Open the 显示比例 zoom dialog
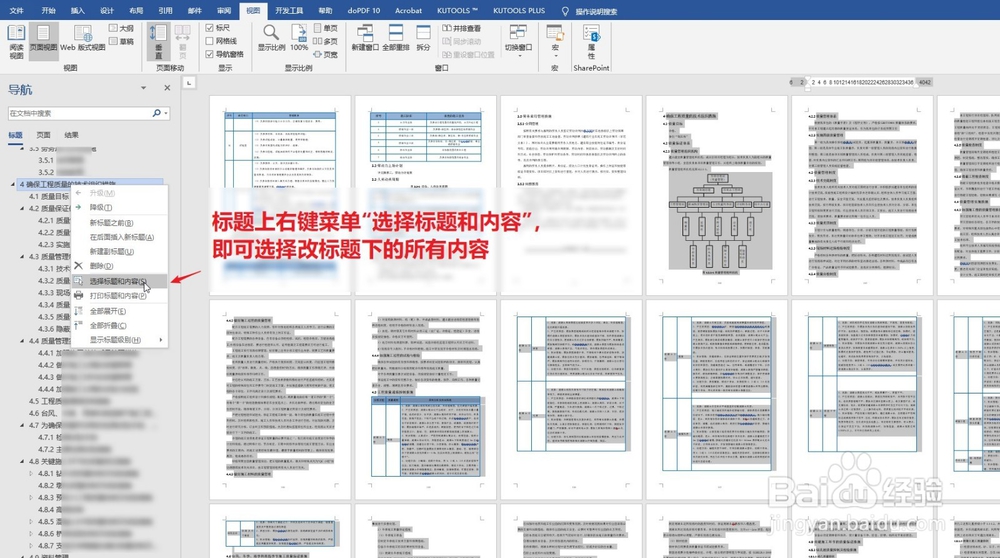This screenshot has height=558, width=1000. tap(271, 38)
